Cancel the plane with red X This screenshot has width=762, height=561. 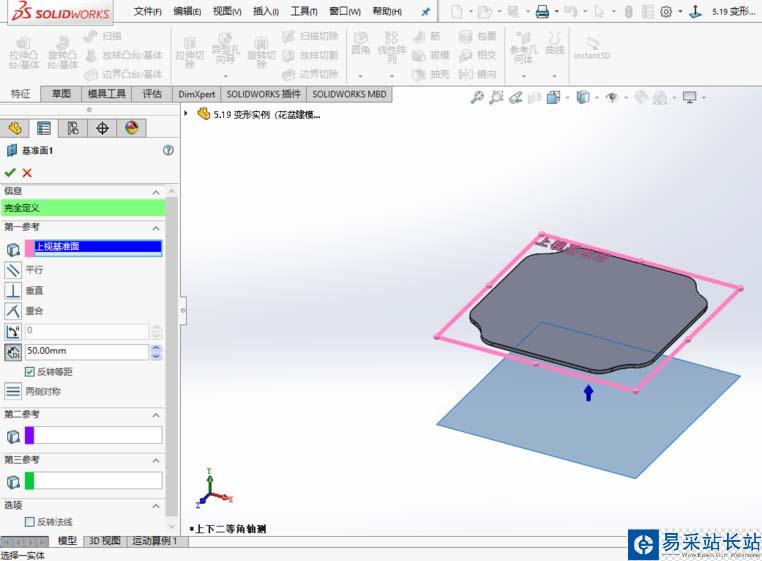tap(27, 173)
